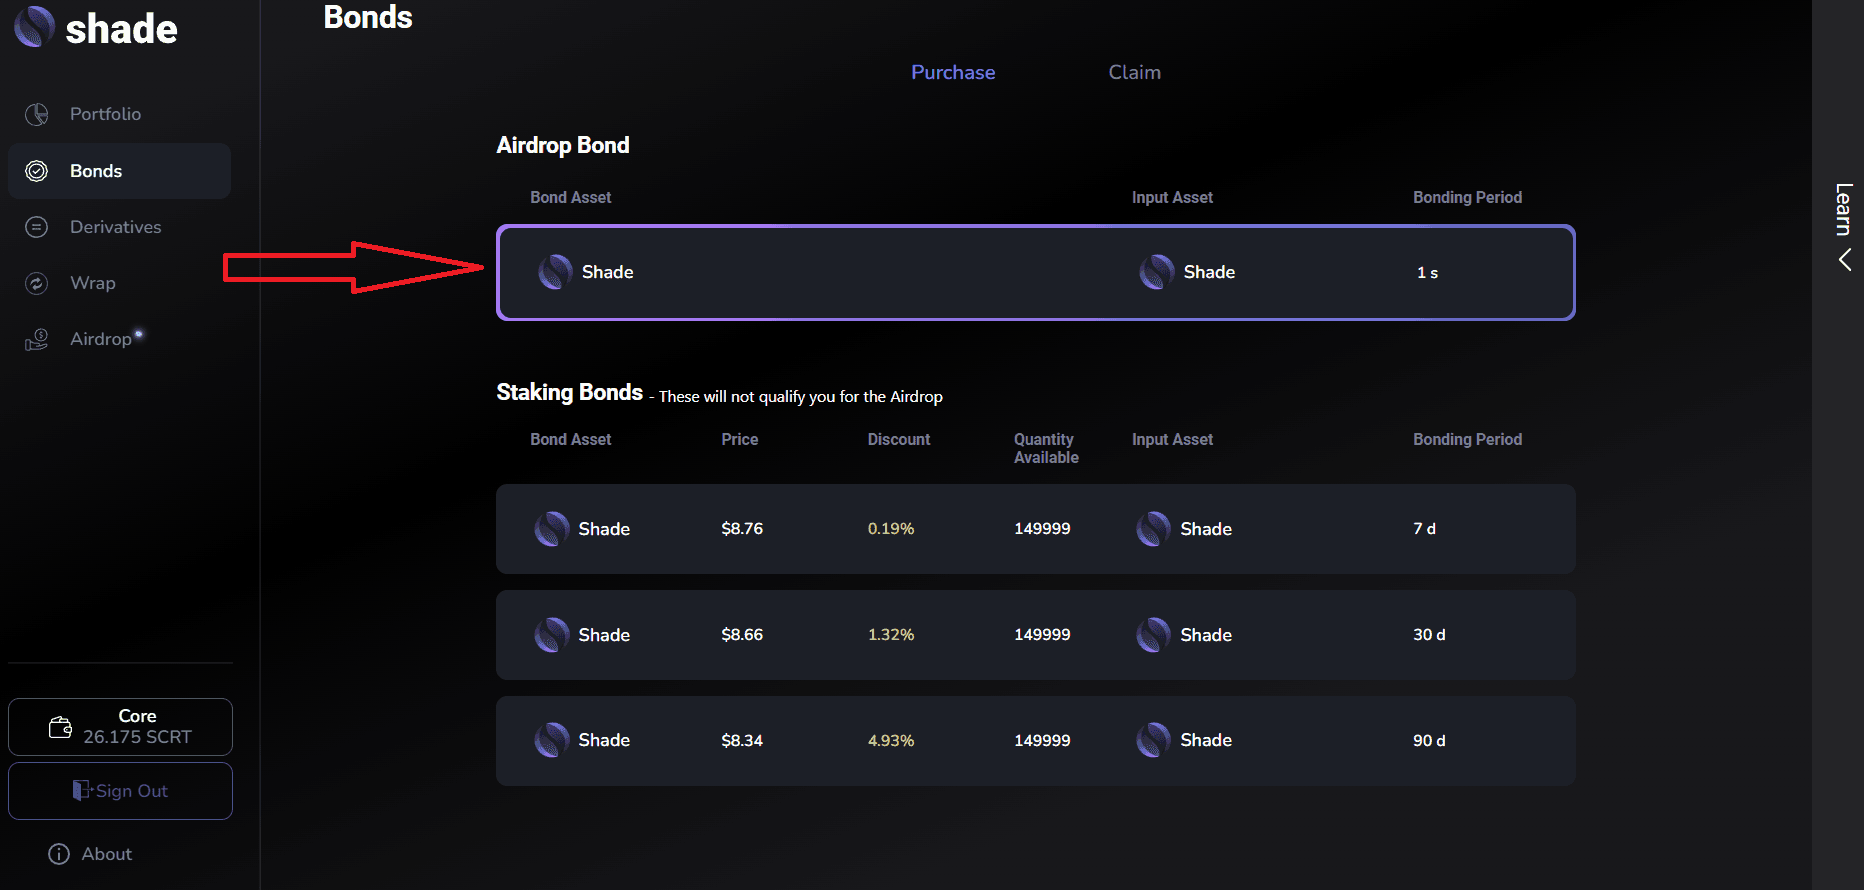Select Bonds in the sidebar
The height and width of the screenshot is (890, 1864).
(x=119, y=171)
